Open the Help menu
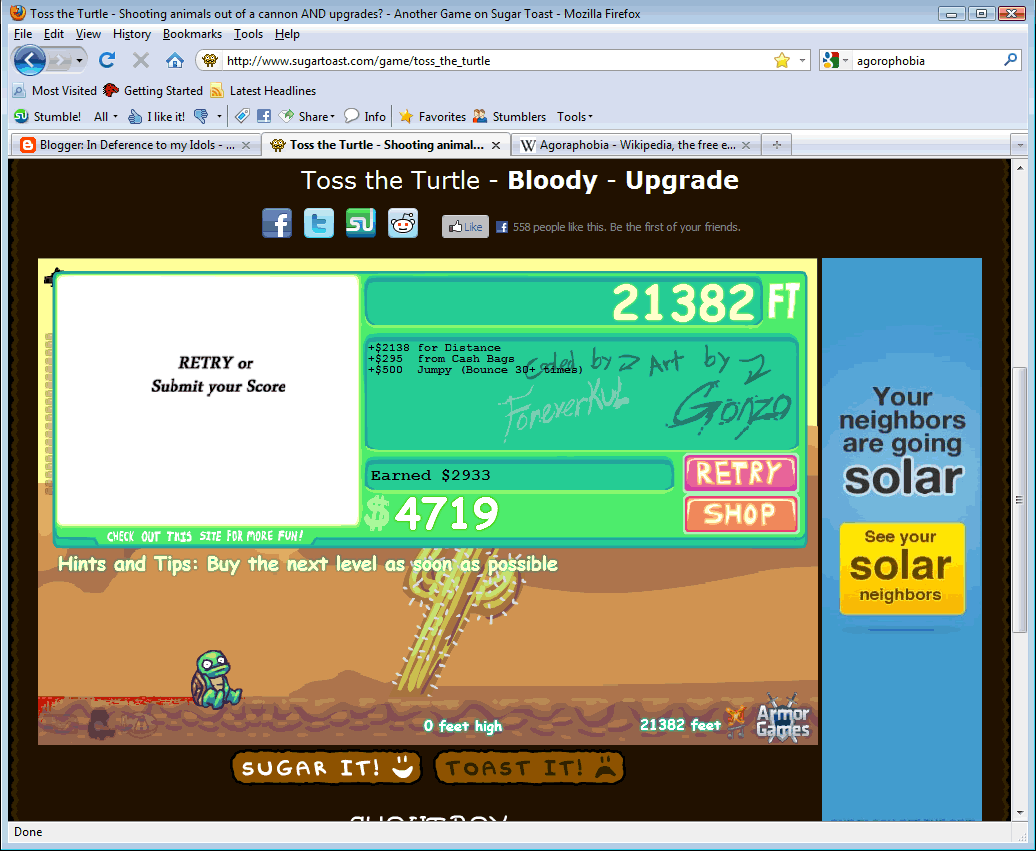The image size is (1036, 851). click(287, 34)
